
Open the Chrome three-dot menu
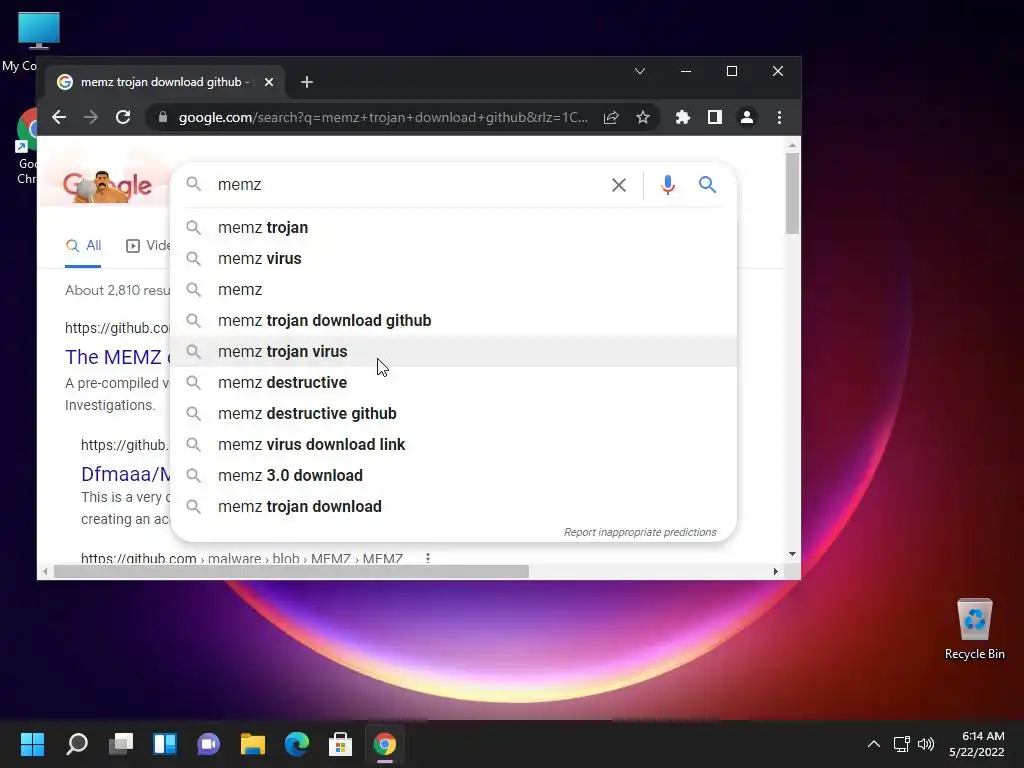point(779,118)
